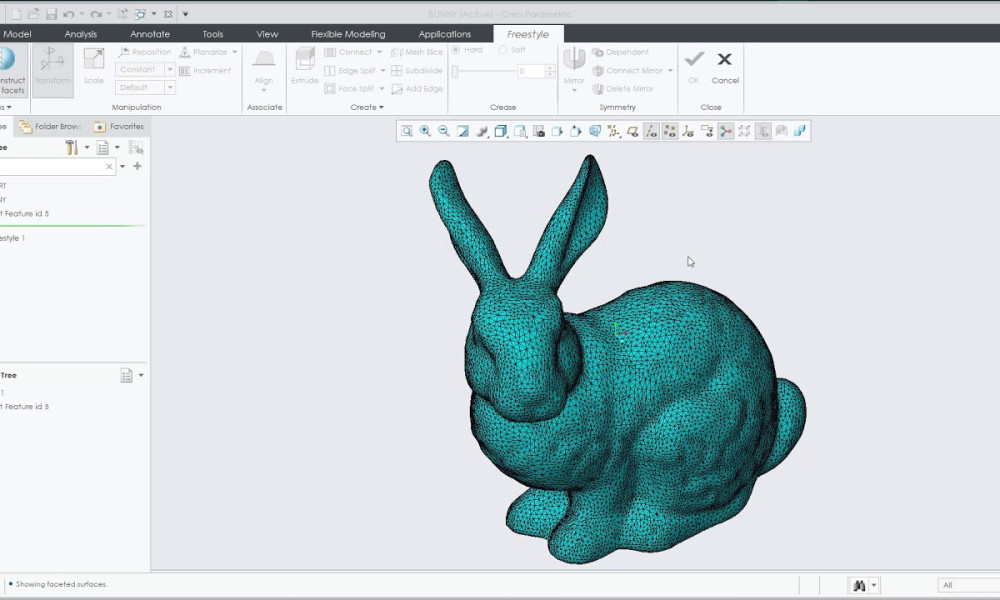Screen dimensions: 1000x600
Task: Click the Increment option
Action: coord(205,71)
